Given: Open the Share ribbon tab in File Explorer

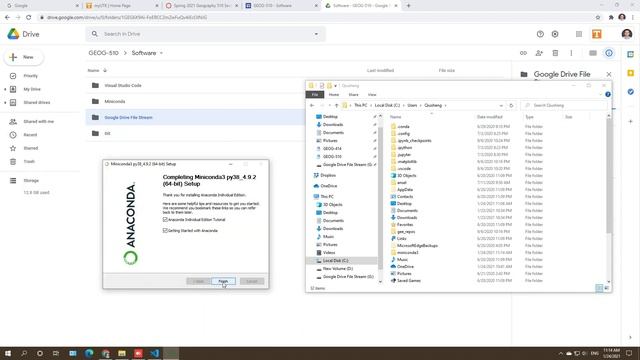Looking at the screenshot, I should pyautogui.click(x=353, y=95).
